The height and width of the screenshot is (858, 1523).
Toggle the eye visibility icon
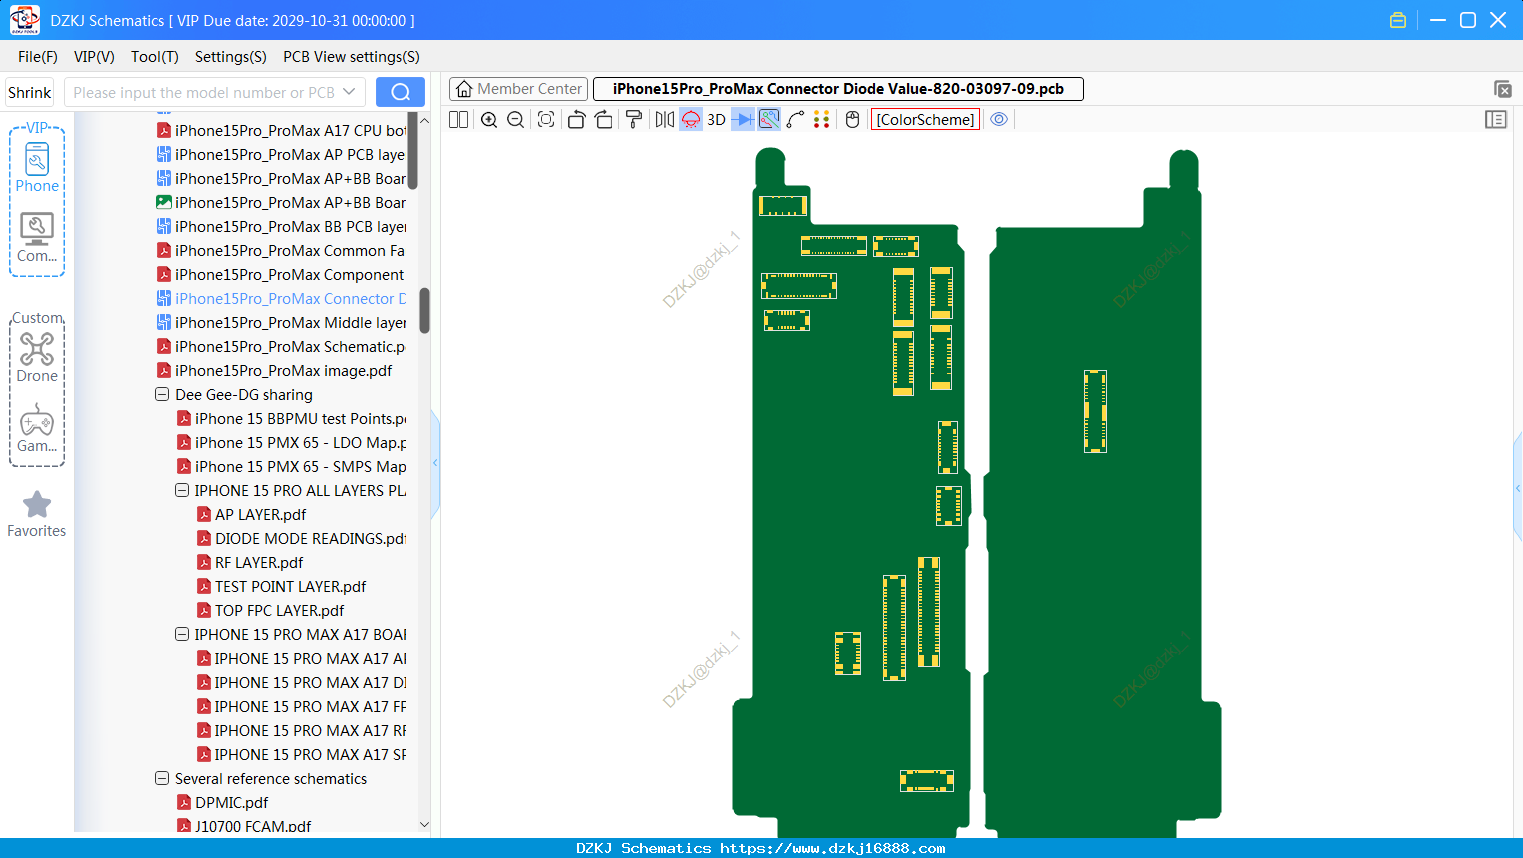(999, 120)
